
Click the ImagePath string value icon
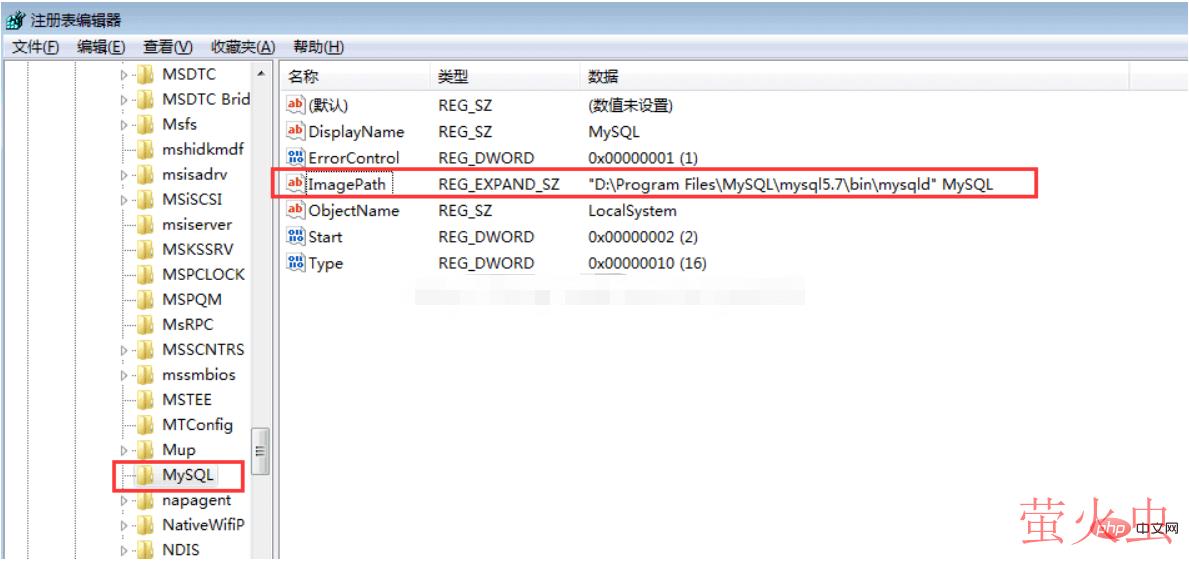point(295,183)
